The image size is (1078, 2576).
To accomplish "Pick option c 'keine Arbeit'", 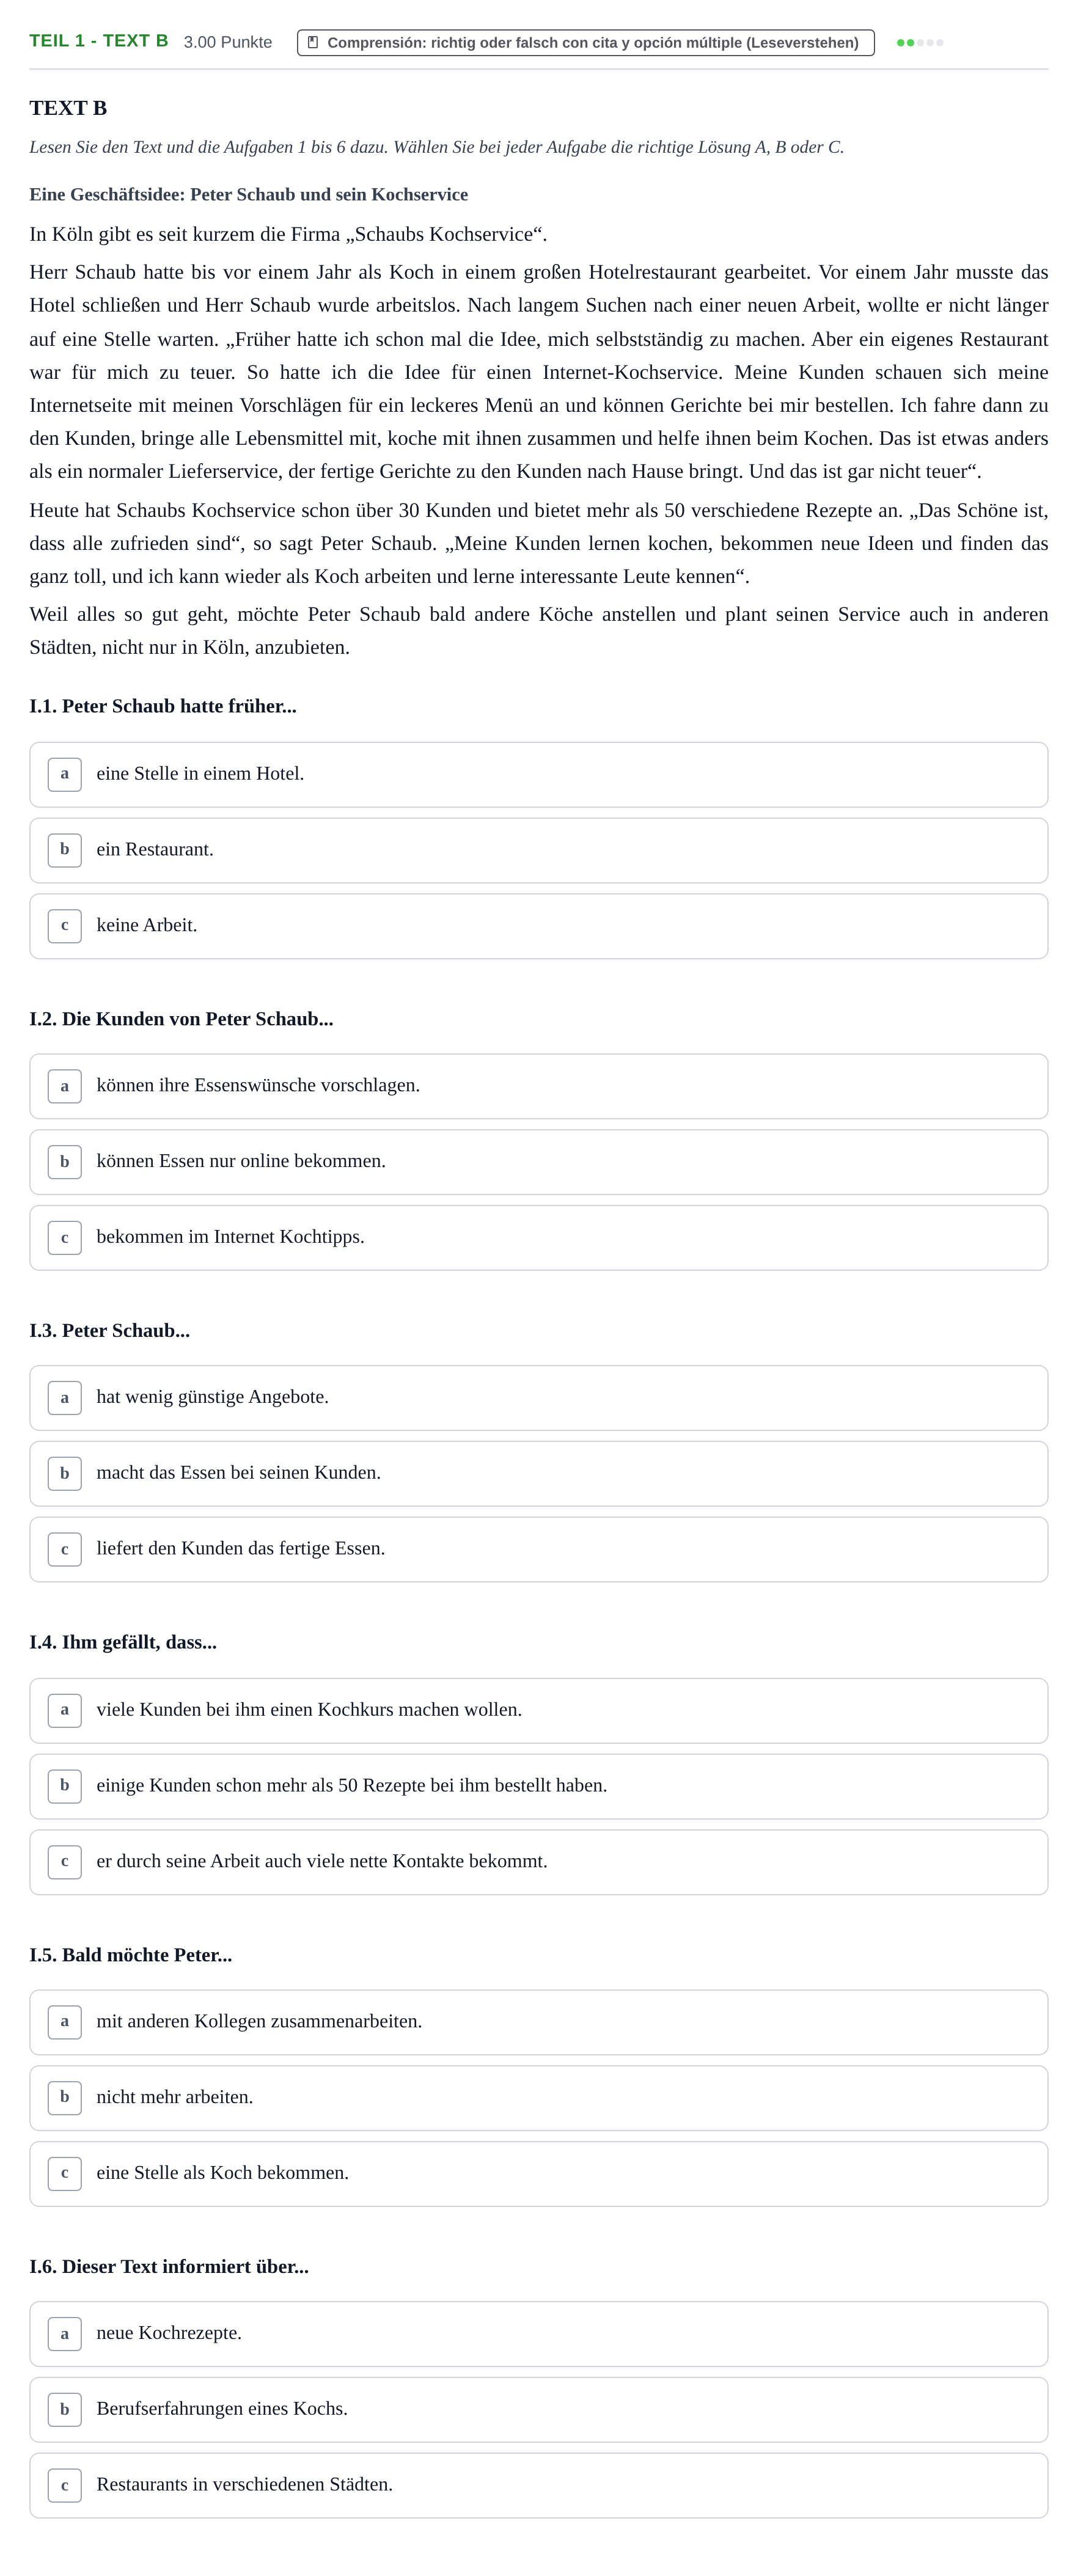I will [x=539, y=926].
